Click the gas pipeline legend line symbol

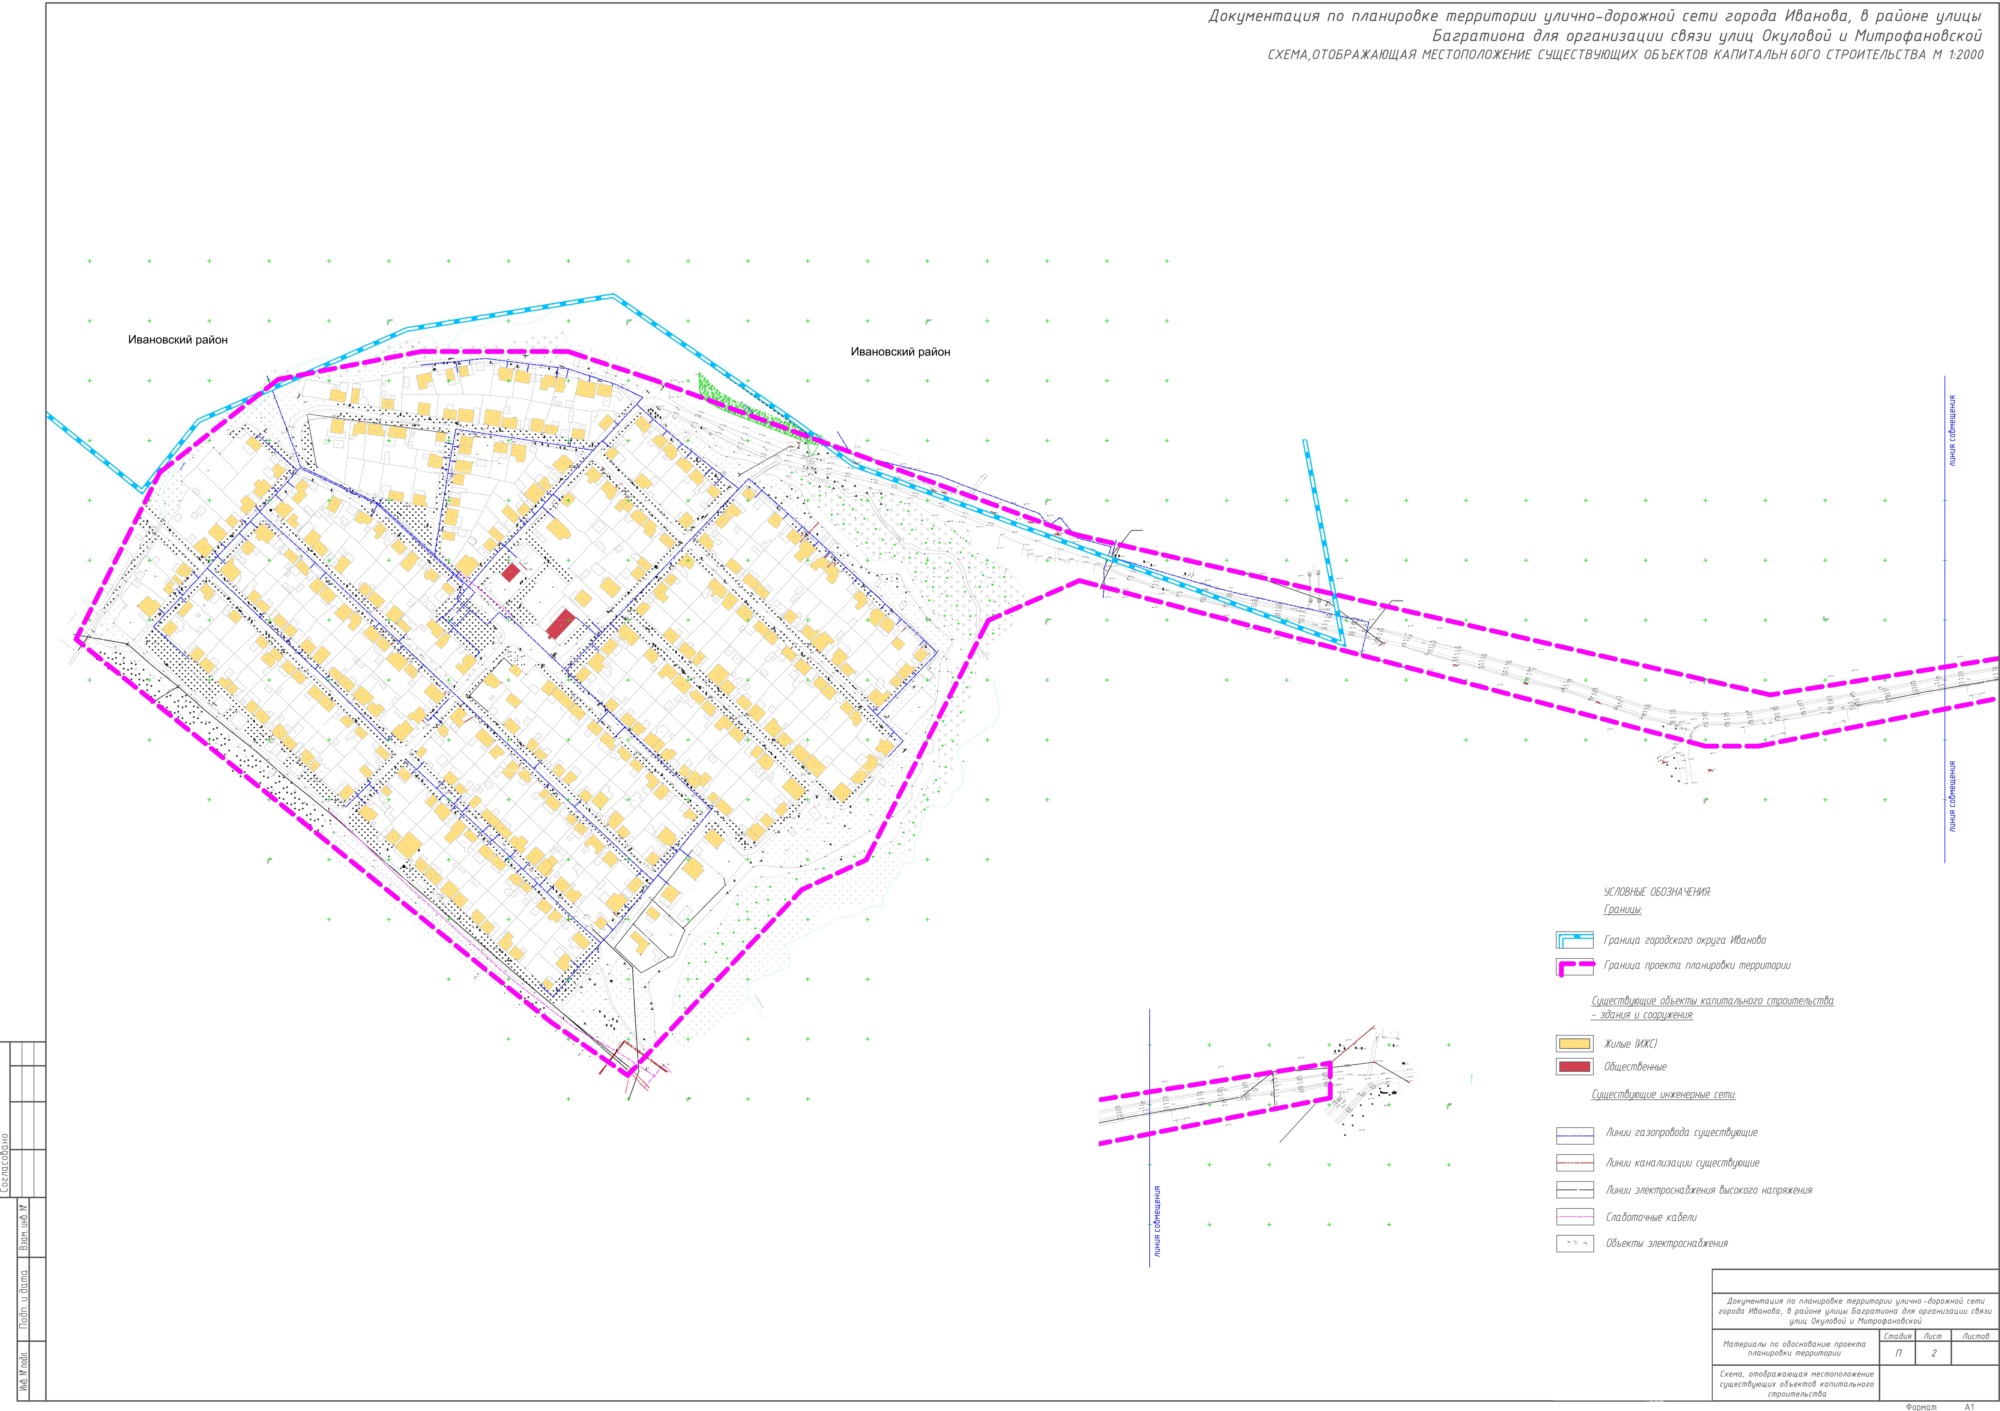[1574, 1135]
